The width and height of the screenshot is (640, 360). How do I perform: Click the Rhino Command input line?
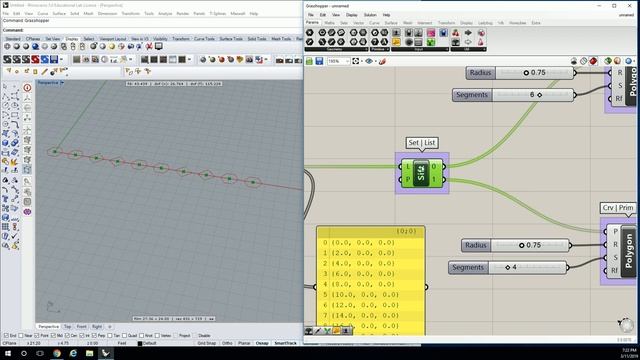[151, 30]
